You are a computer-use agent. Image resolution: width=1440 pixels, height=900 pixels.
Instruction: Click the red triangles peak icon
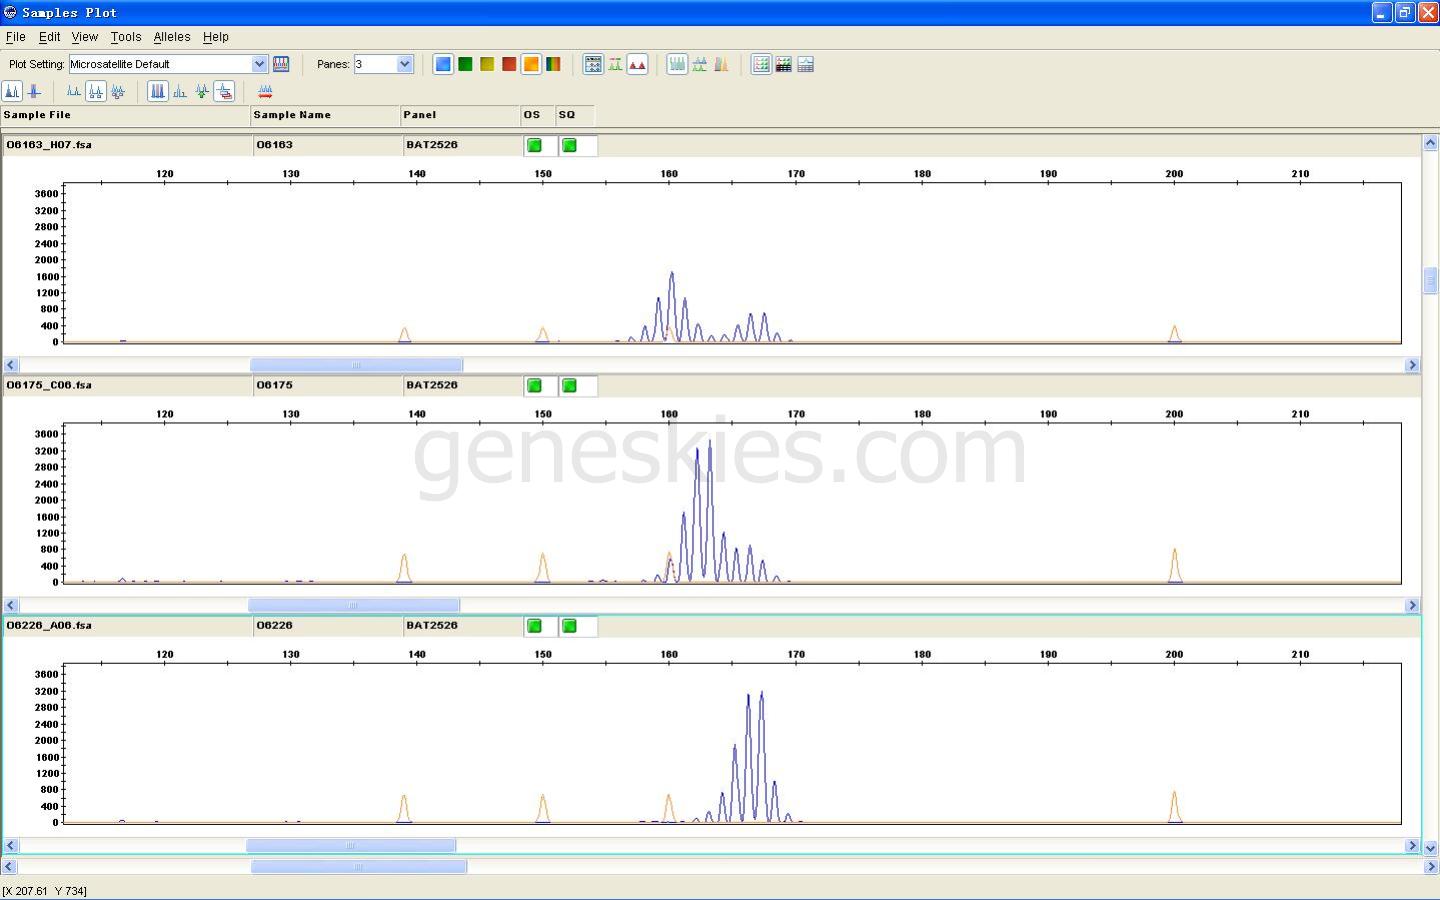point(637,64)
